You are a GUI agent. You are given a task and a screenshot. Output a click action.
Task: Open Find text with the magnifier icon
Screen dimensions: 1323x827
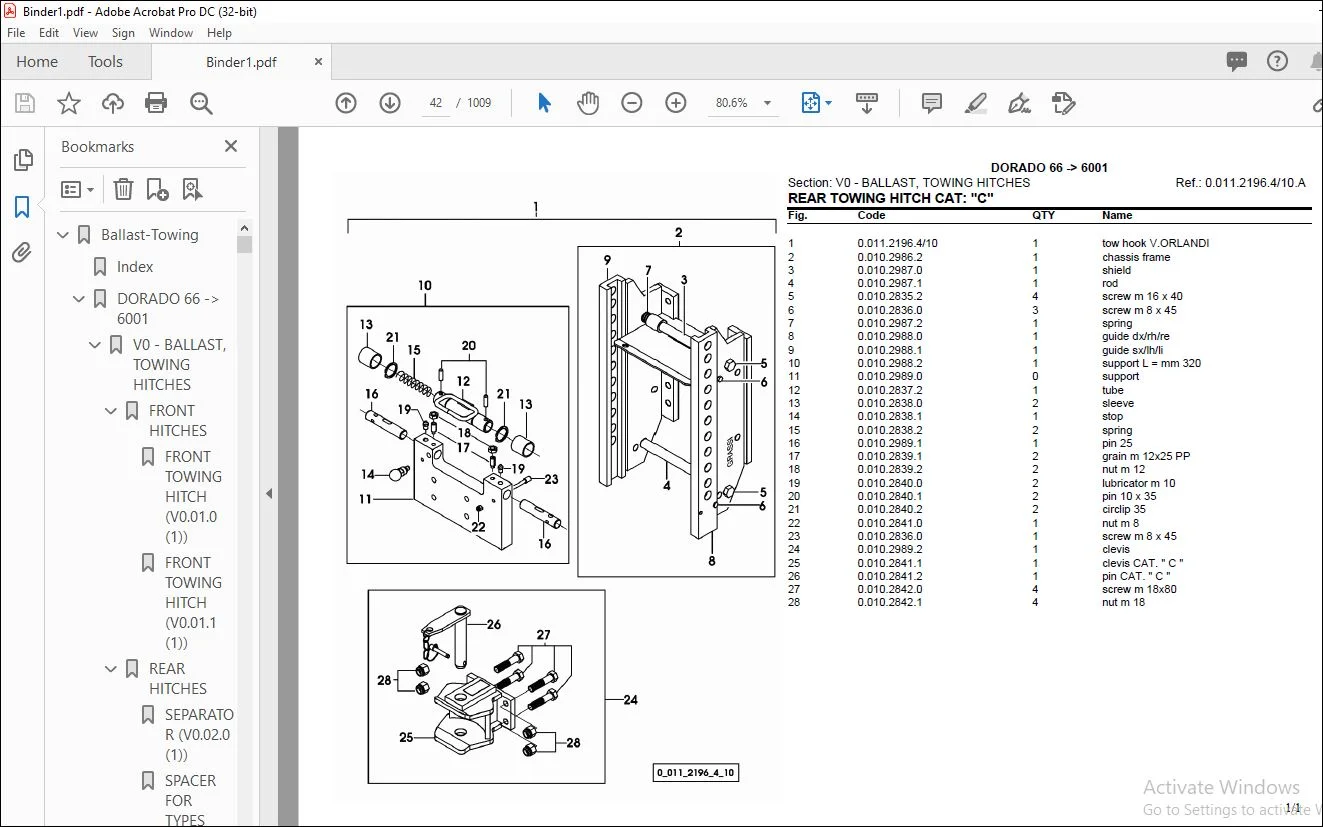pos(201,103)
